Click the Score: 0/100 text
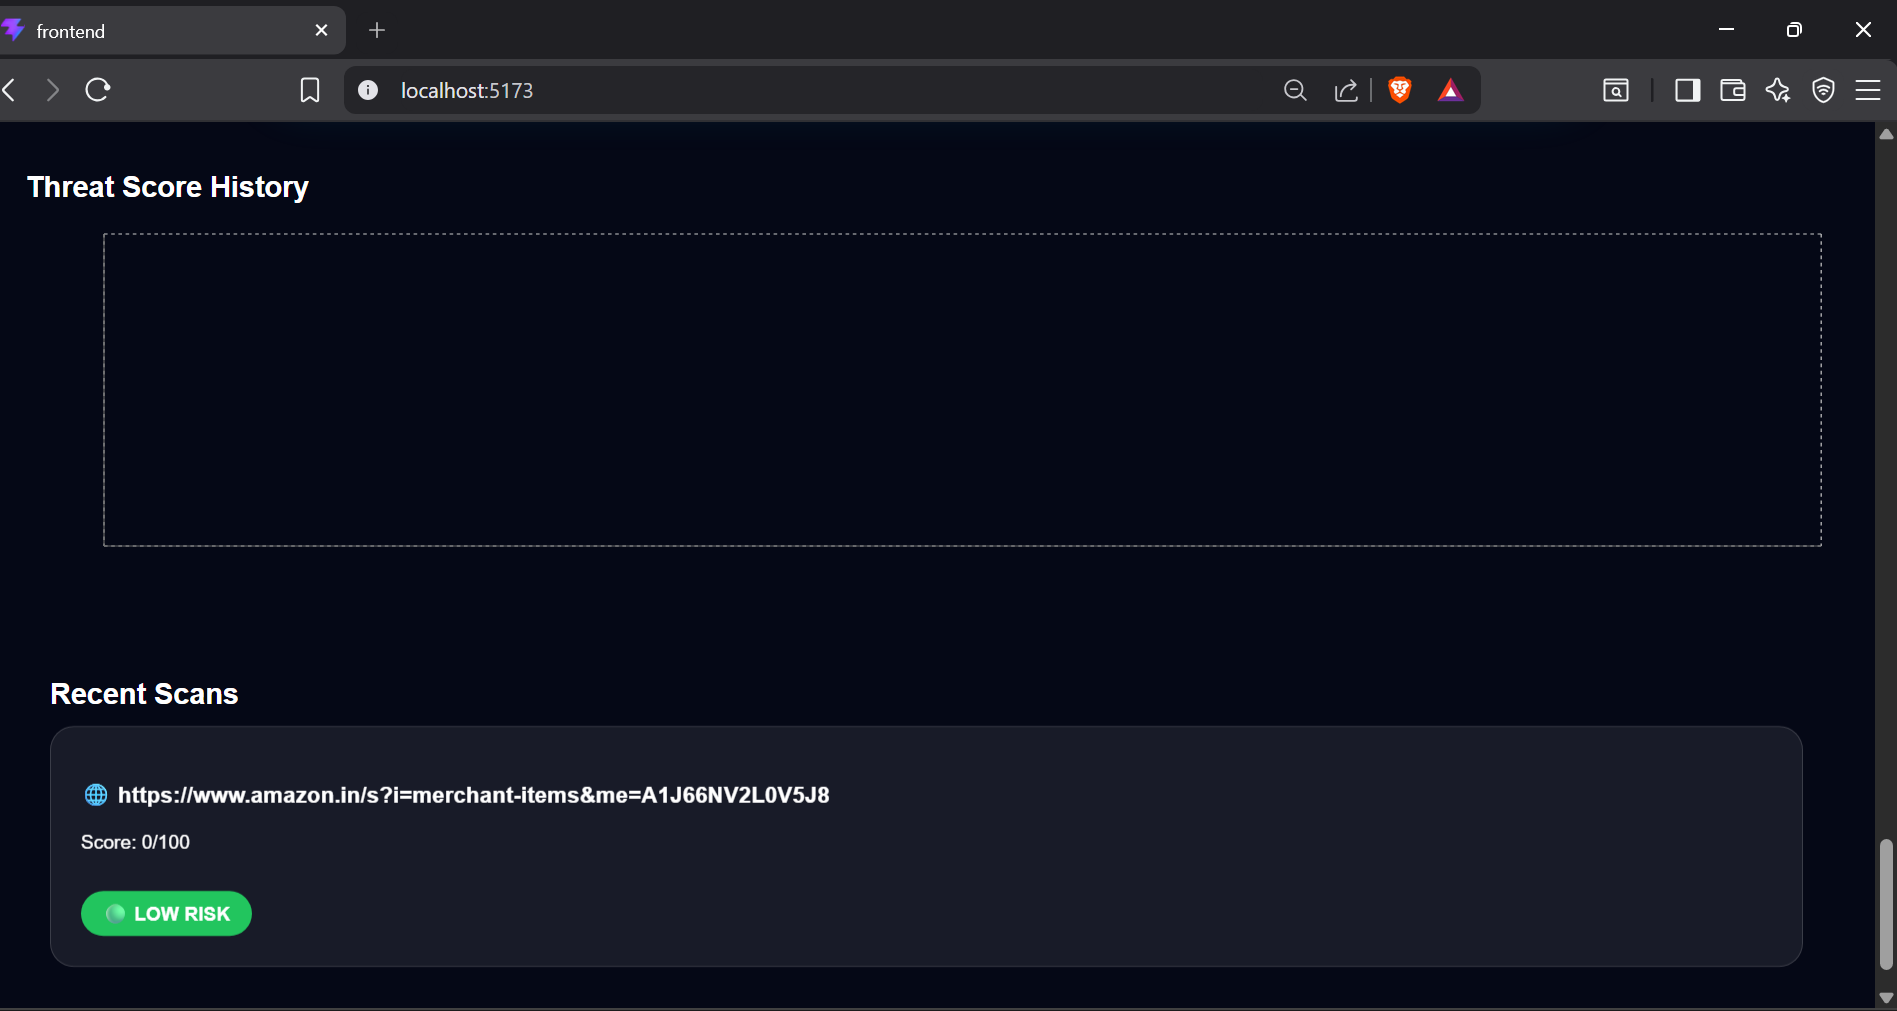 click(x=135, y=842)
